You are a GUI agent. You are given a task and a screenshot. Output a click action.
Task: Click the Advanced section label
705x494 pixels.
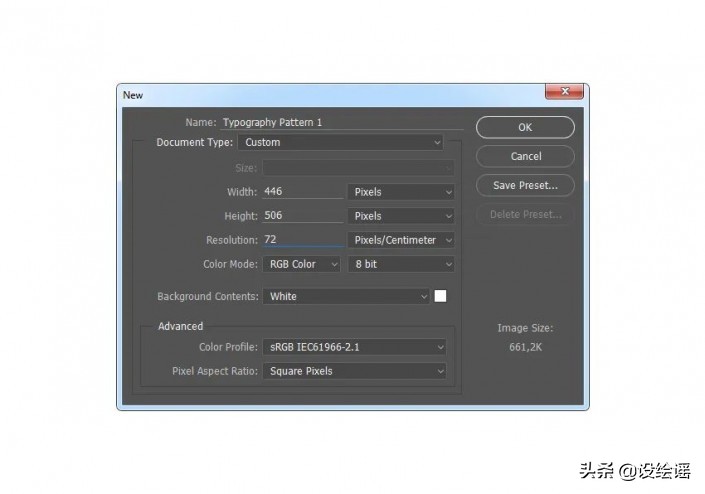[x=180, y=326]
